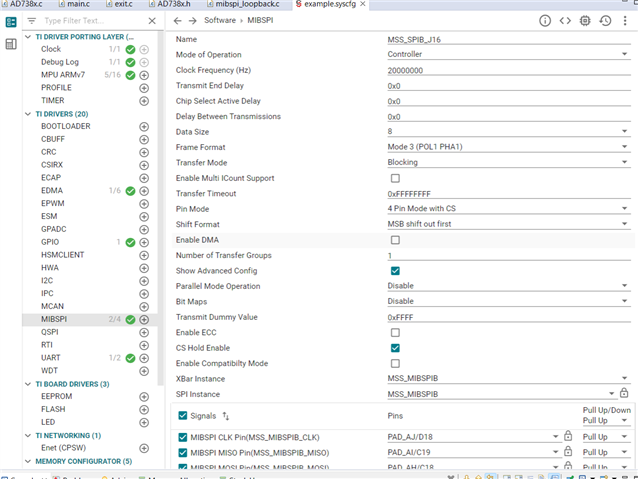Add a TIMER module instance

pyautogui.click(x=144, y=101)
